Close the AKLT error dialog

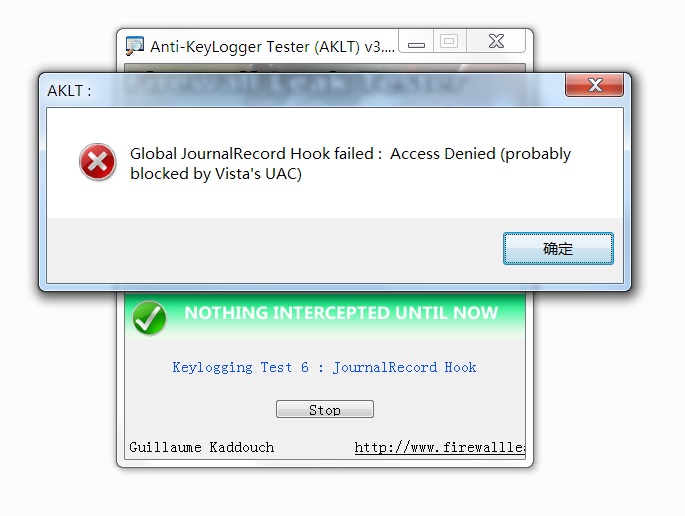click(594, 85)
